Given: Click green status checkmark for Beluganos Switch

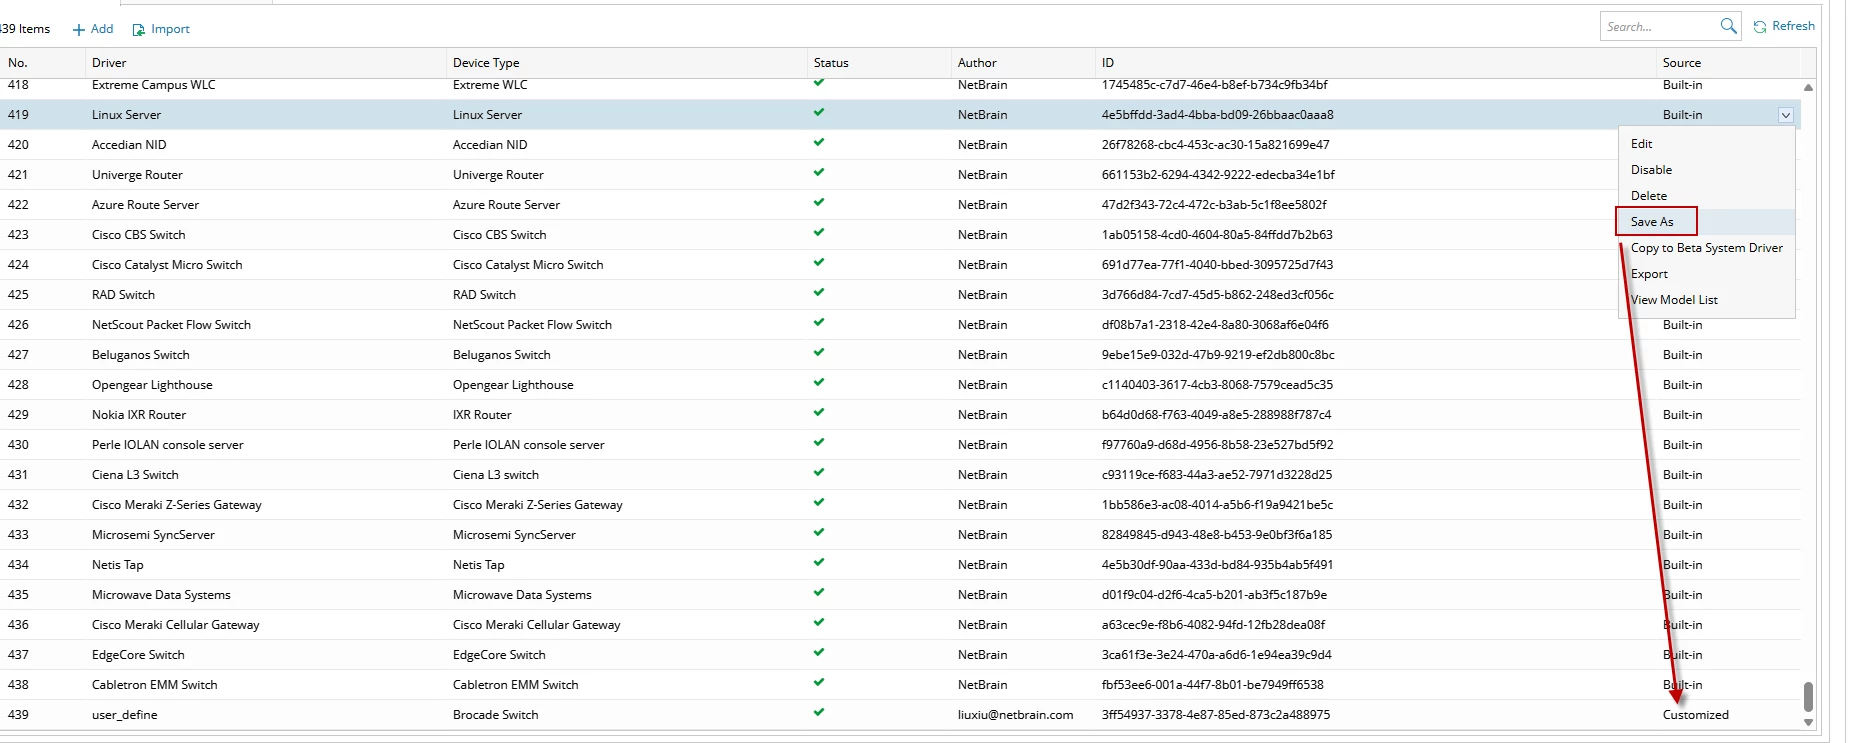Looking at the screenshot, I should [x=819, y=353].
